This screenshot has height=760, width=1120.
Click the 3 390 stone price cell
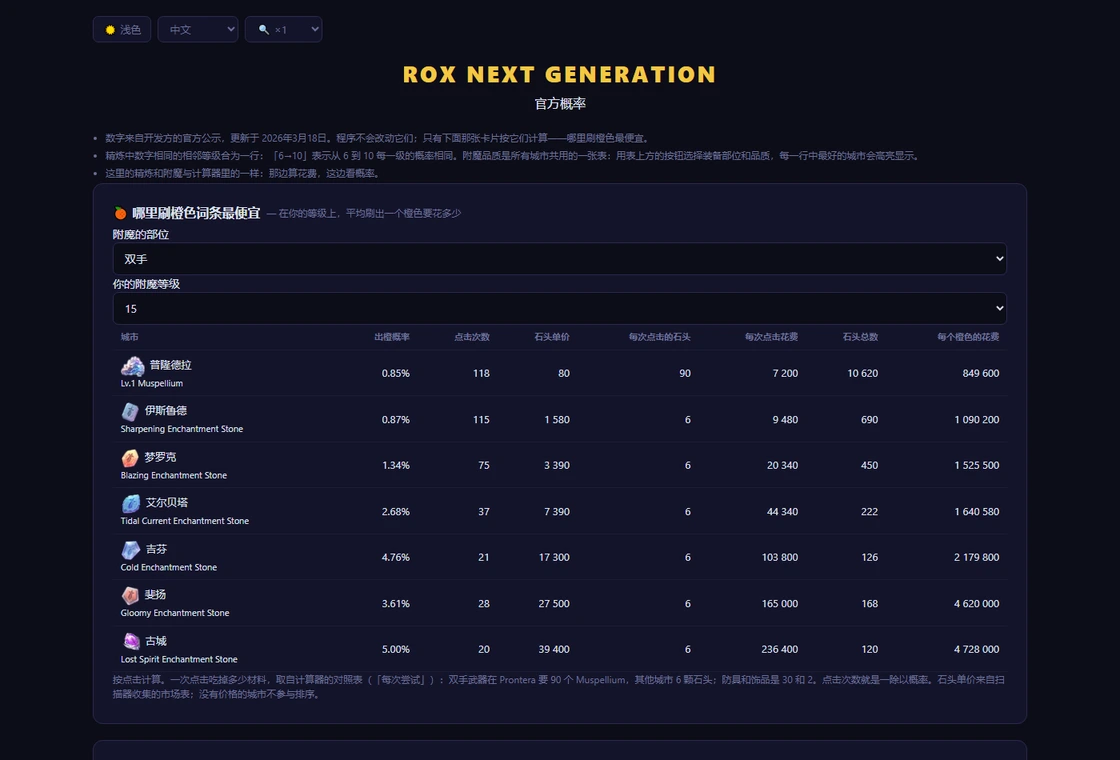pos(557,466)
